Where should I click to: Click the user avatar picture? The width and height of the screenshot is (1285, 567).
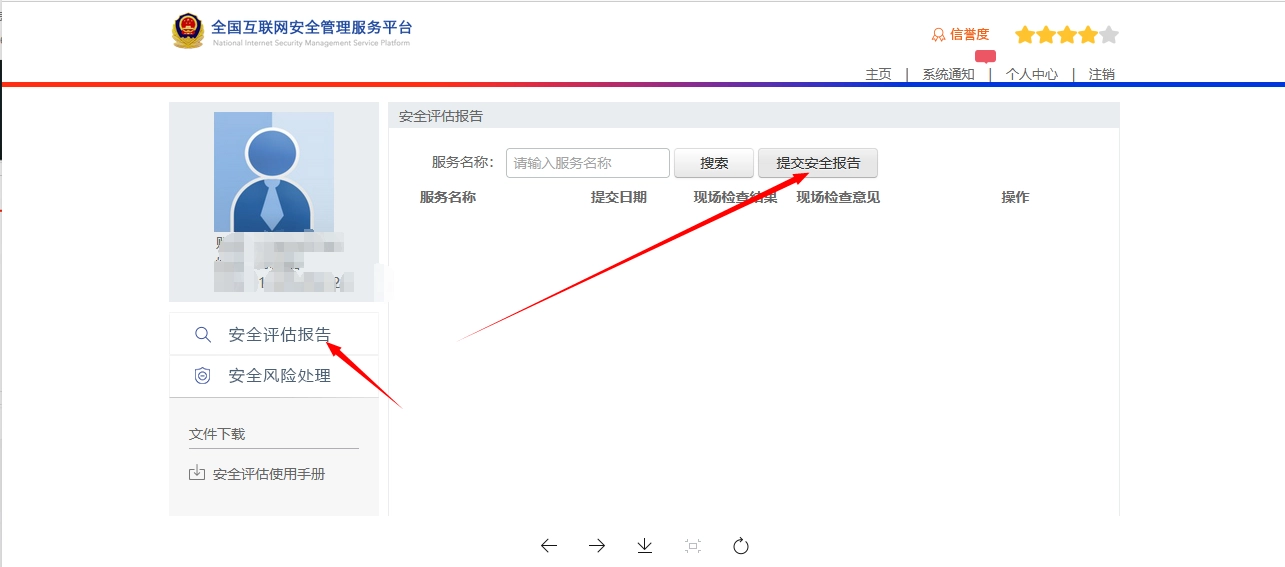273,172
